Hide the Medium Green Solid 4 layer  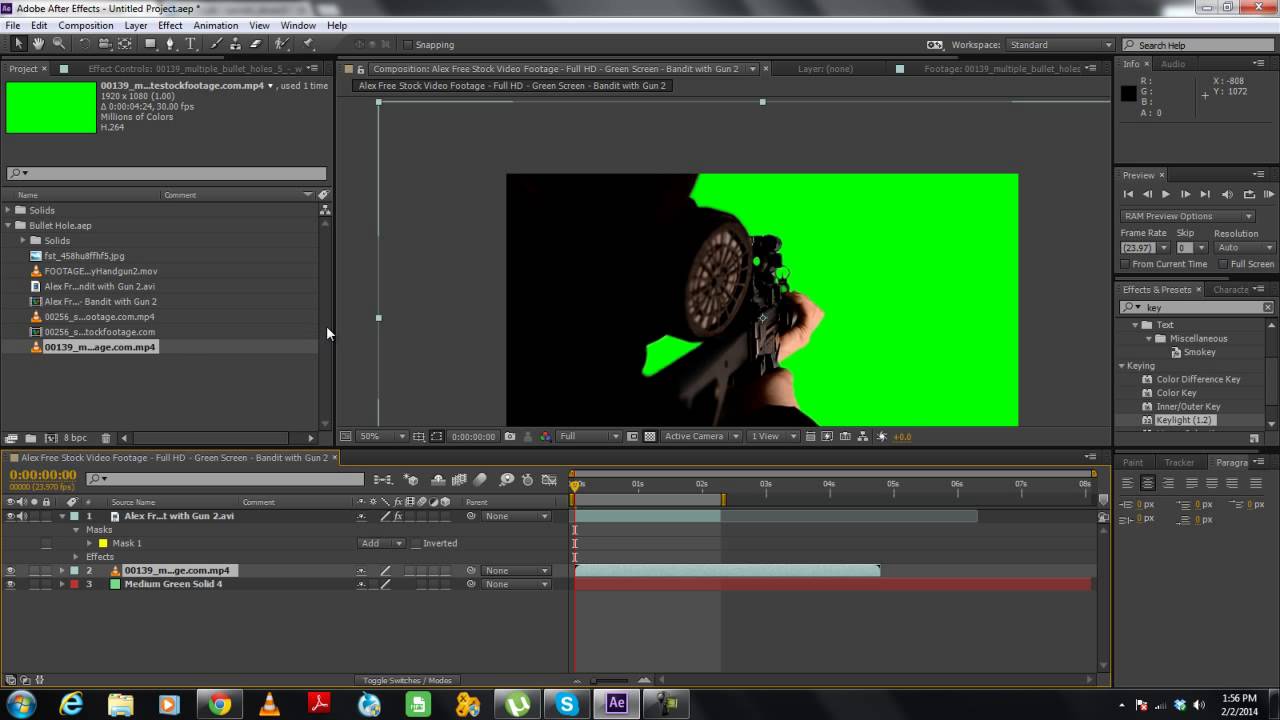click(x=11, y=584)
